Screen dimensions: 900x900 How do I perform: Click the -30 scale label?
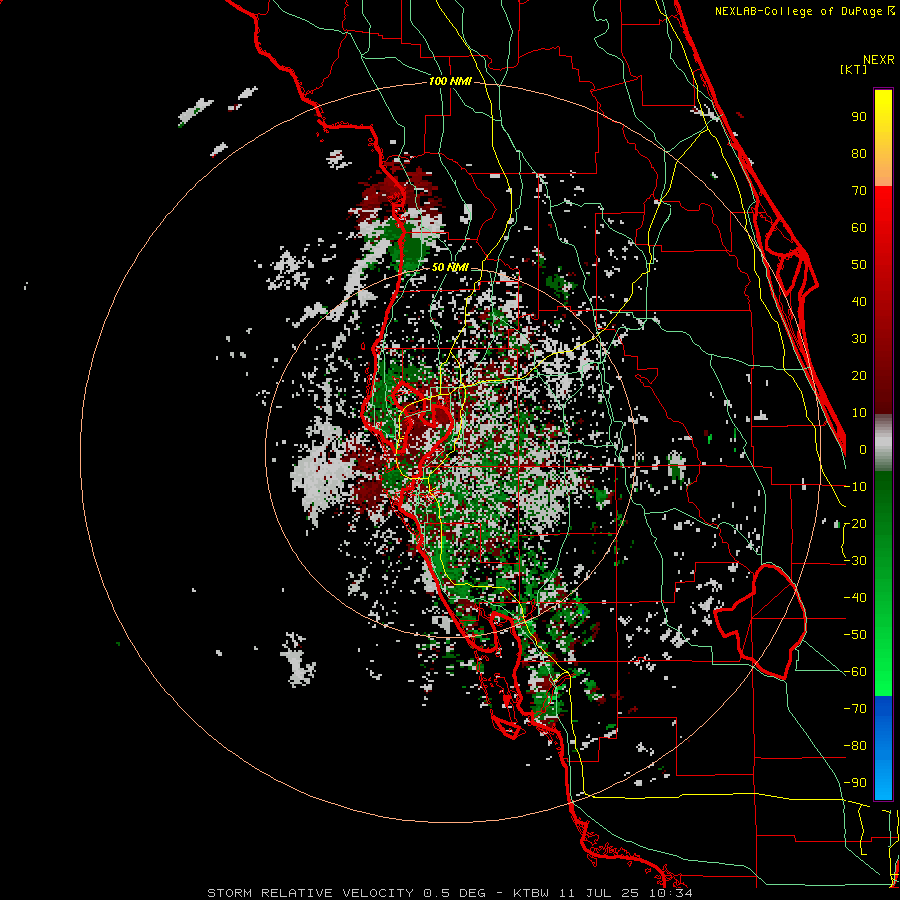click(x=855, y=561)
